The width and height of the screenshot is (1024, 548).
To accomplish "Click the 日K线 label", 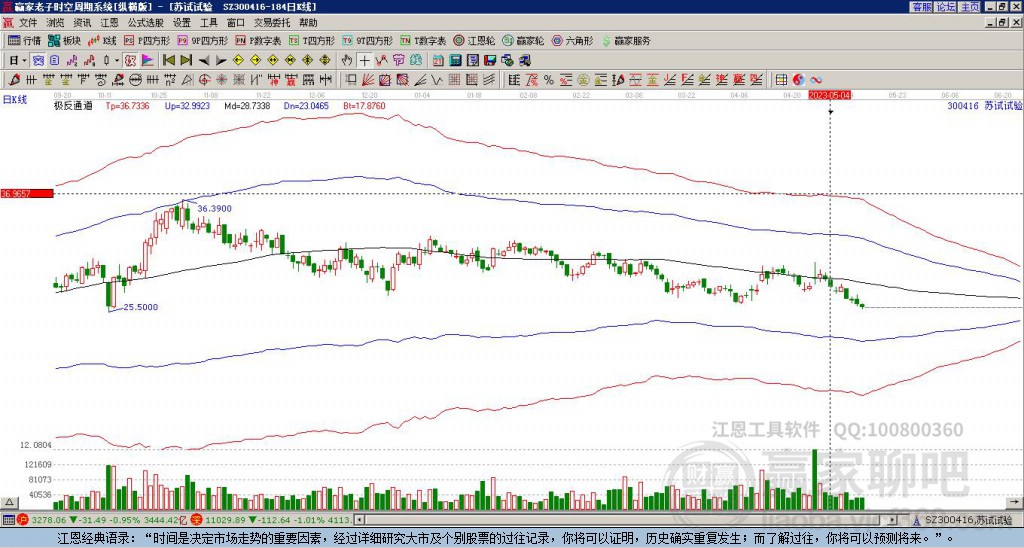I will [15, 99].
